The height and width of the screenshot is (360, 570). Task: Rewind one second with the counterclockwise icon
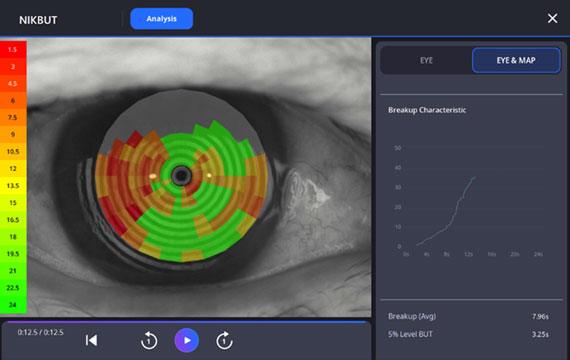click(149, 341)
